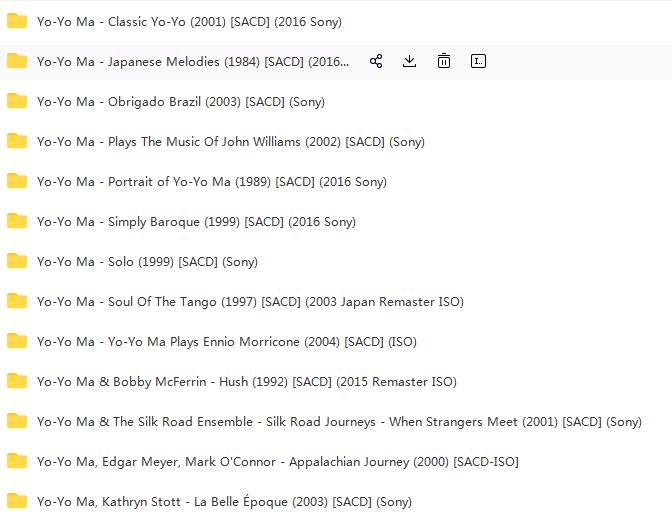
Task: Click the share icon on Japanese Melodies row
Action: click(376, 61)
